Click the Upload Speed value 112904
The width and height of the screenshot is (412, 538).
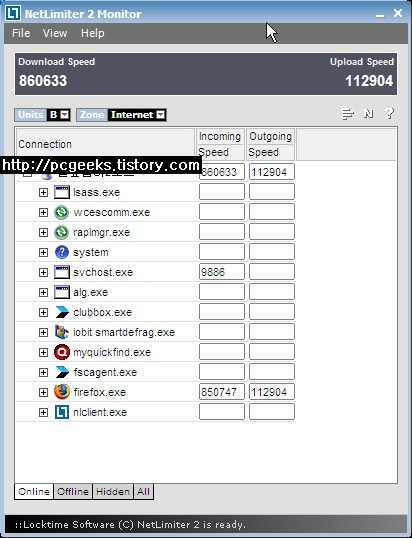[369, 81]
